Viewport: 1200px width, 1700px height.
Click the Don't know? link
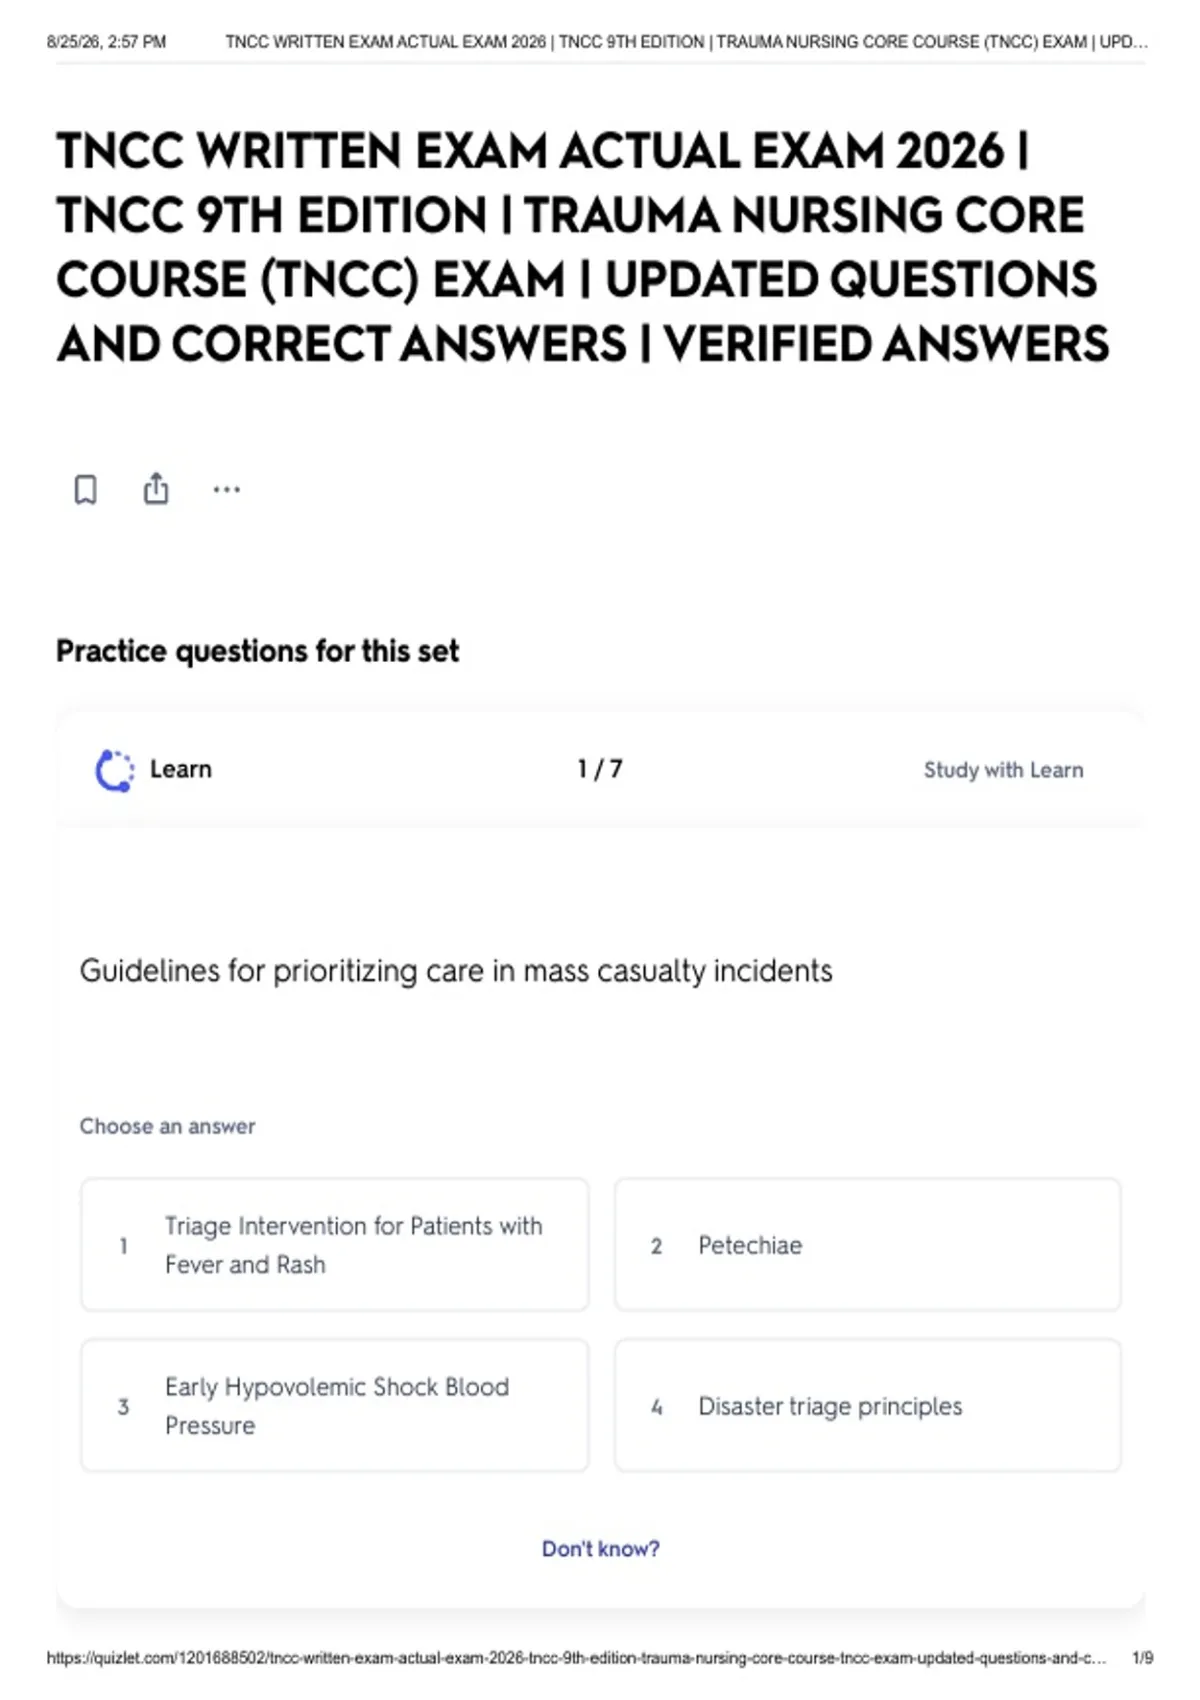coord(601,1549)
